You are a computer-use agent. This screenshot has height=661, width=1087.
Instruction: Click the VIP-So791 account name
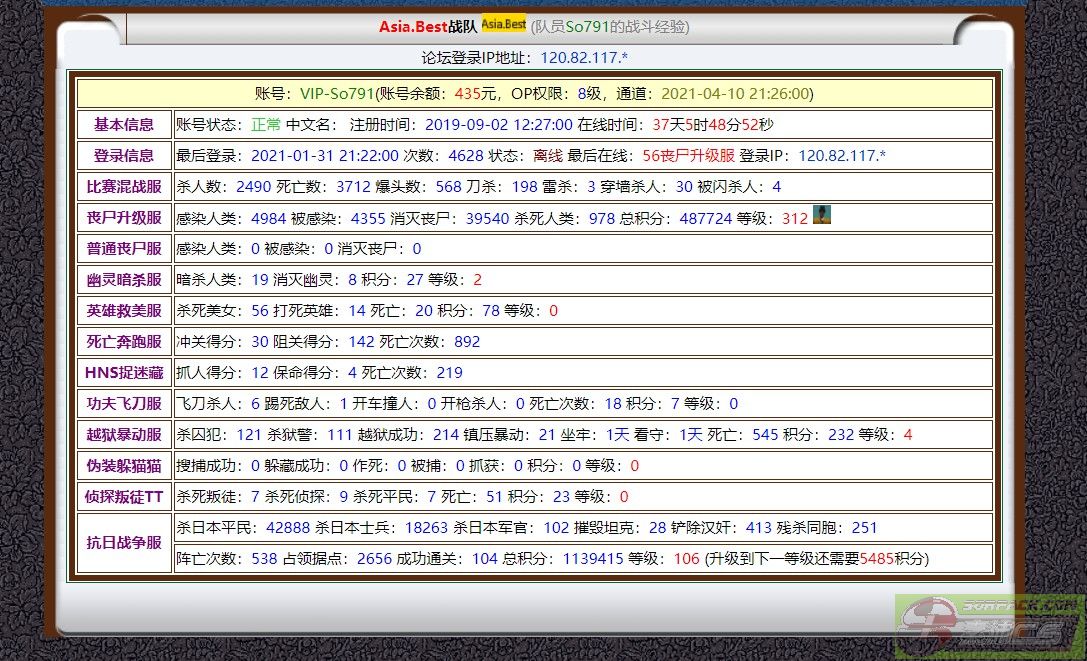pos(336,94)
